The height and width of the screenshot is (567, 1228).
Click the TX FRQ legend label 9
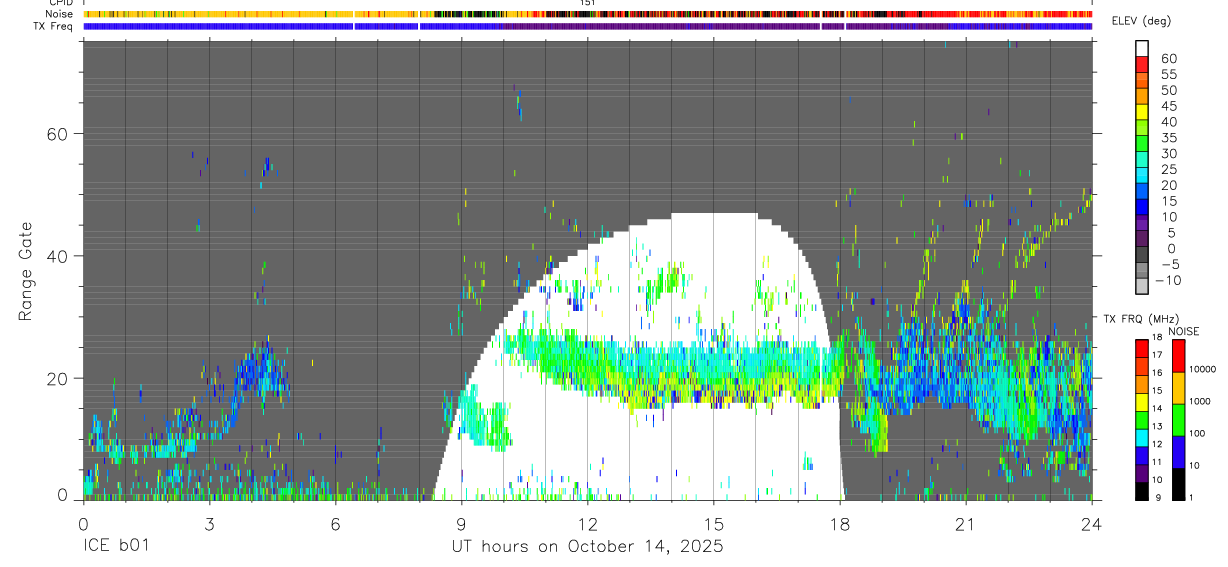tap(1158, 496)
